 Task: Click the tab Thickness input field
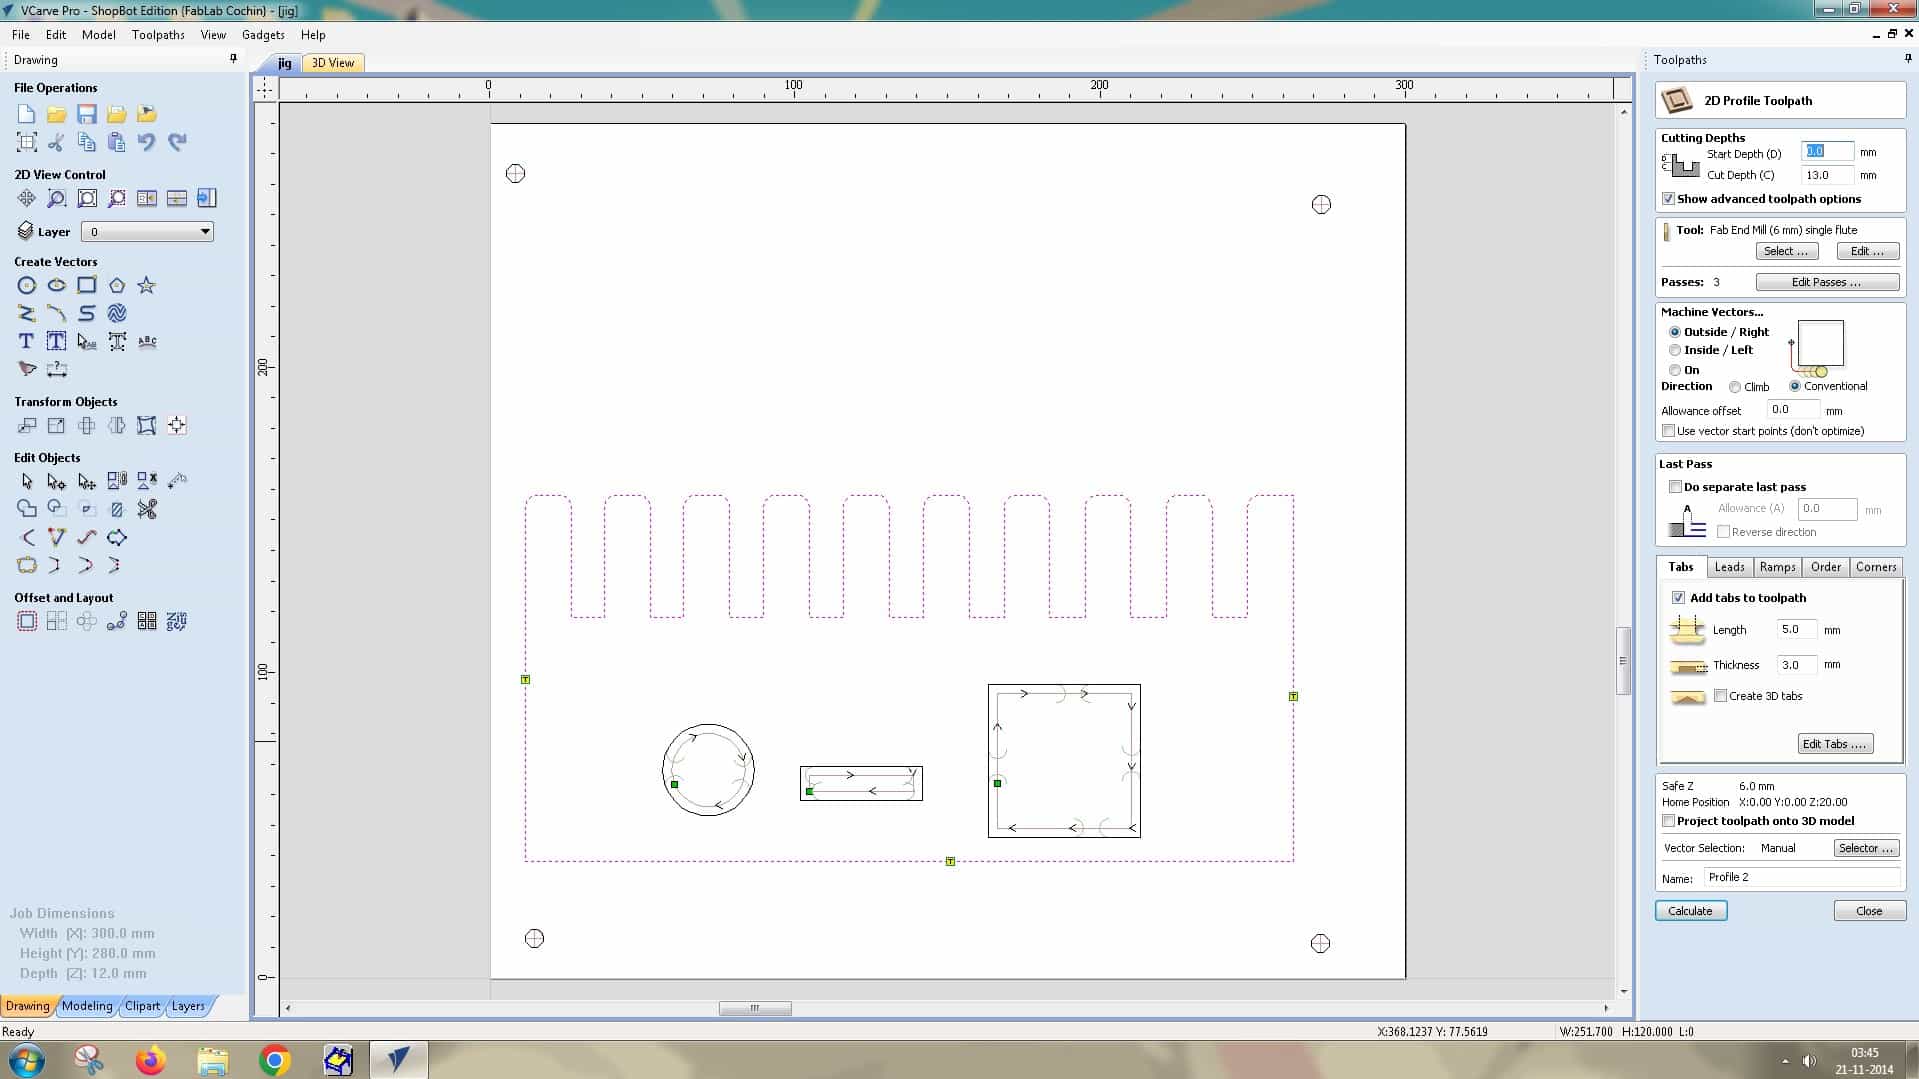click(x=1796, y=665)
